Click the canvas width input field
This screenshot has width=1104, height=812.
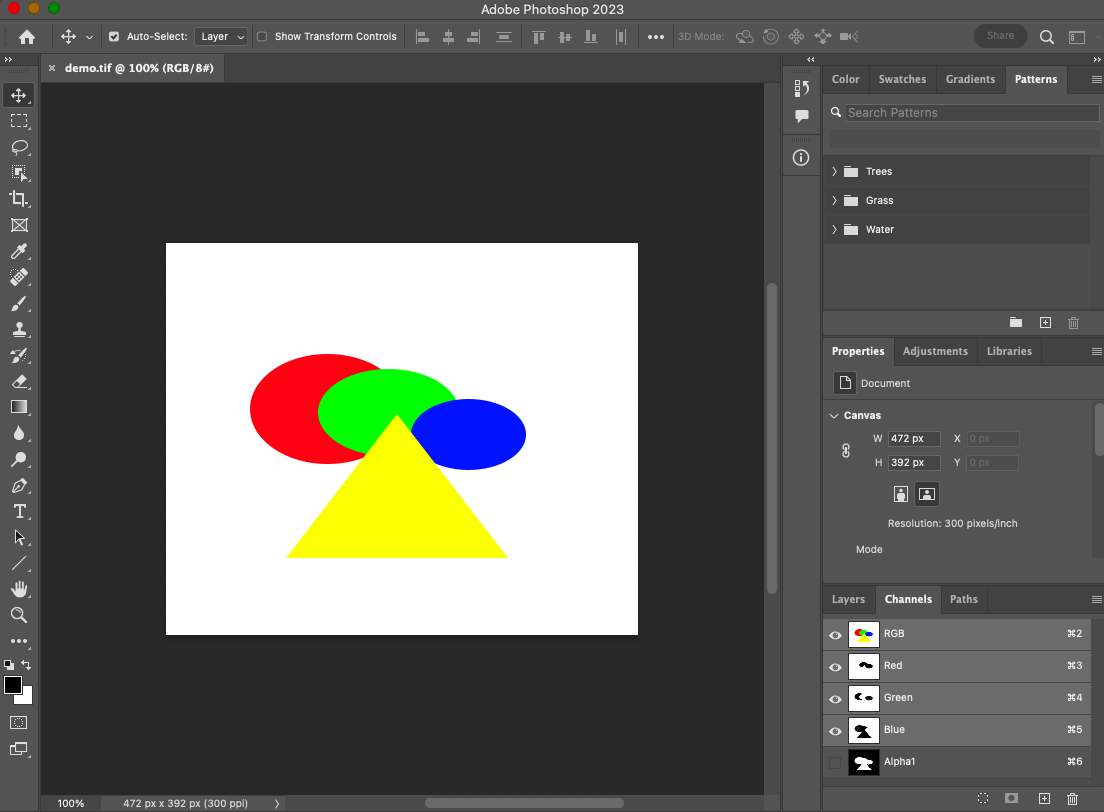tap(913, 439)
